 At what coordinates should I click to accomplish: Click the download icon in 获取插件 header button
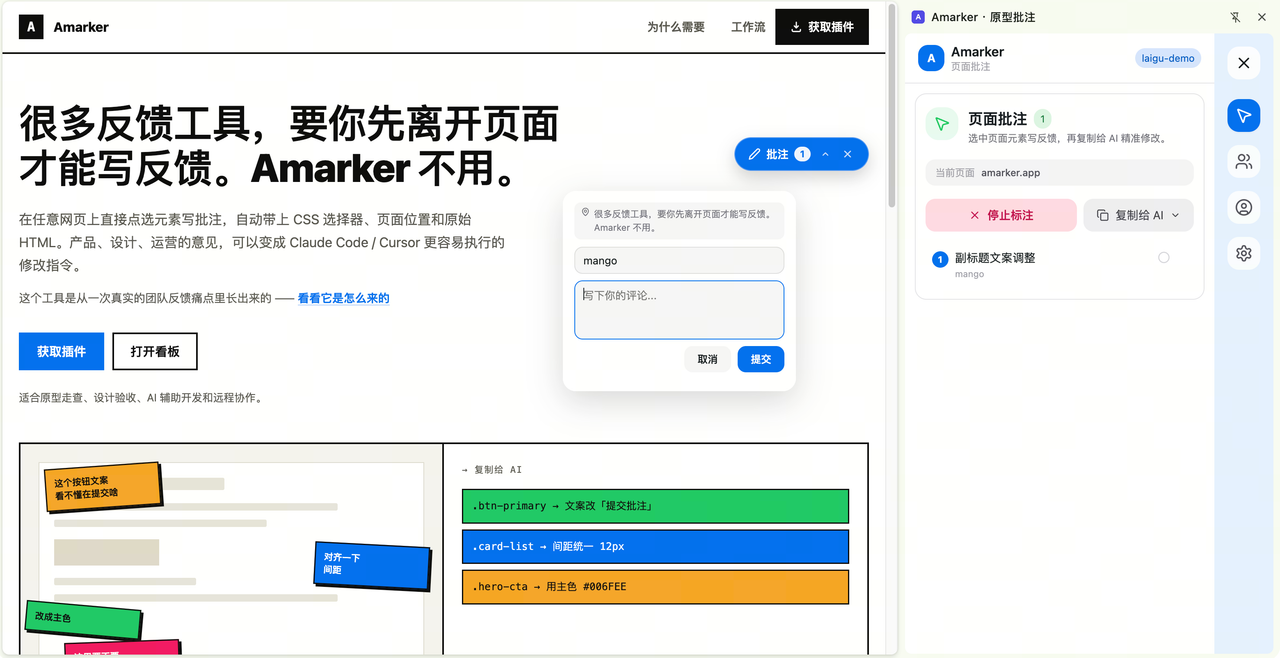[797, 27]
